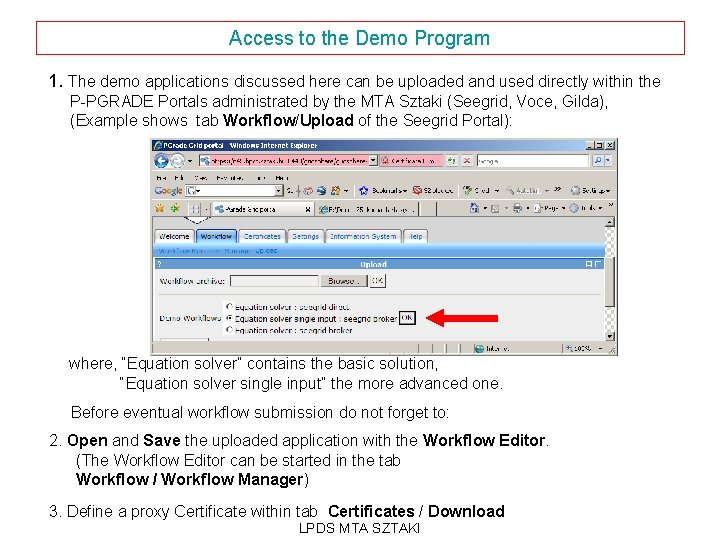Click the pink address bar URL field
Viewport: 720px width, 540px height.
tap(283, 161)
